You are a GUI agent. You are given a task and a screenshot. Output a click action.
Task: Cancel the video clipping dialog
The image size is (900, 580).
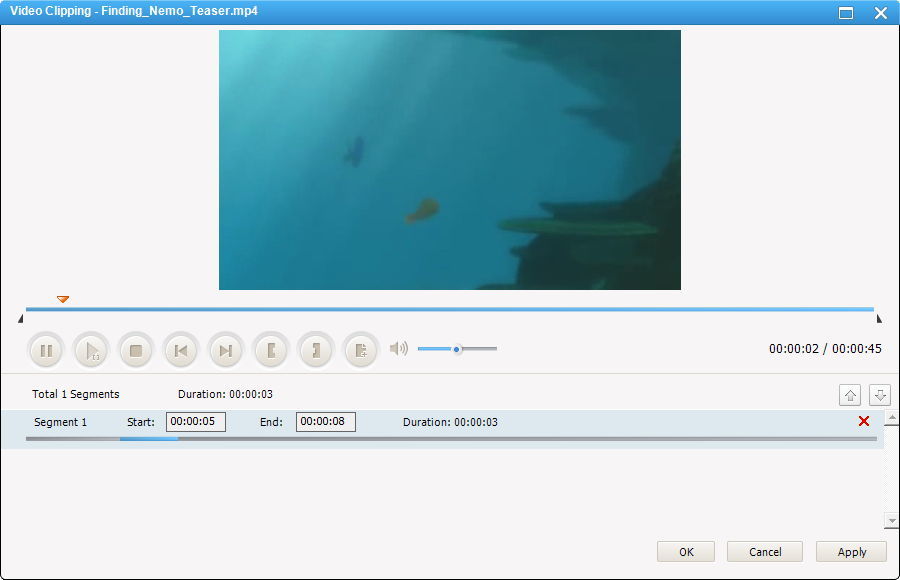pyautogui.click(x=764, y=551)
